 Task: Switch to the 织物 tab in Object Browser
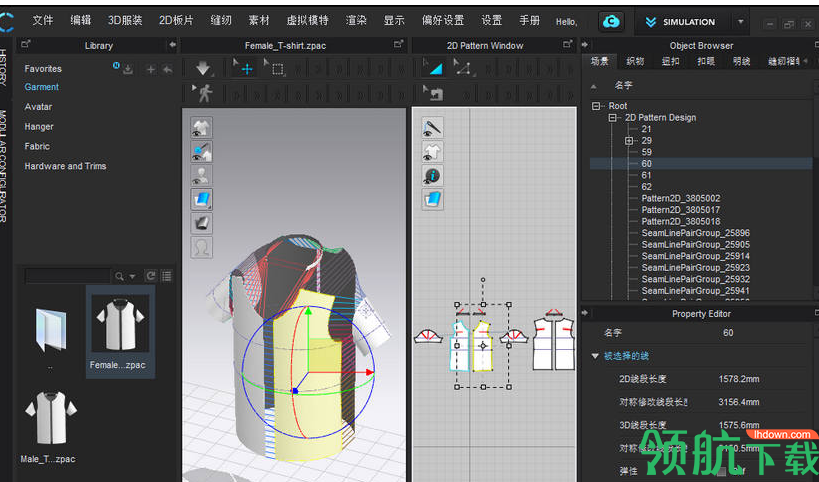[635, 61]
